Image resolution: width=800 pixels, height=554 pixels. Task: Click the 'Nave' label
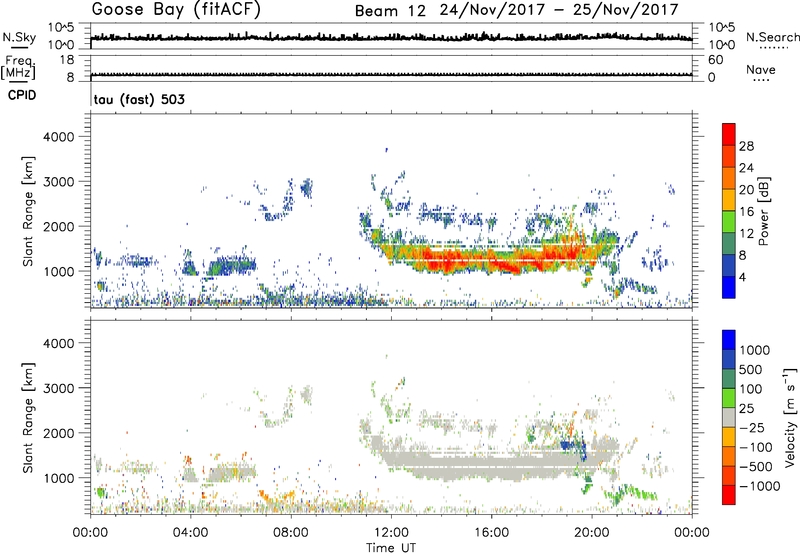(x=761, y=69)
